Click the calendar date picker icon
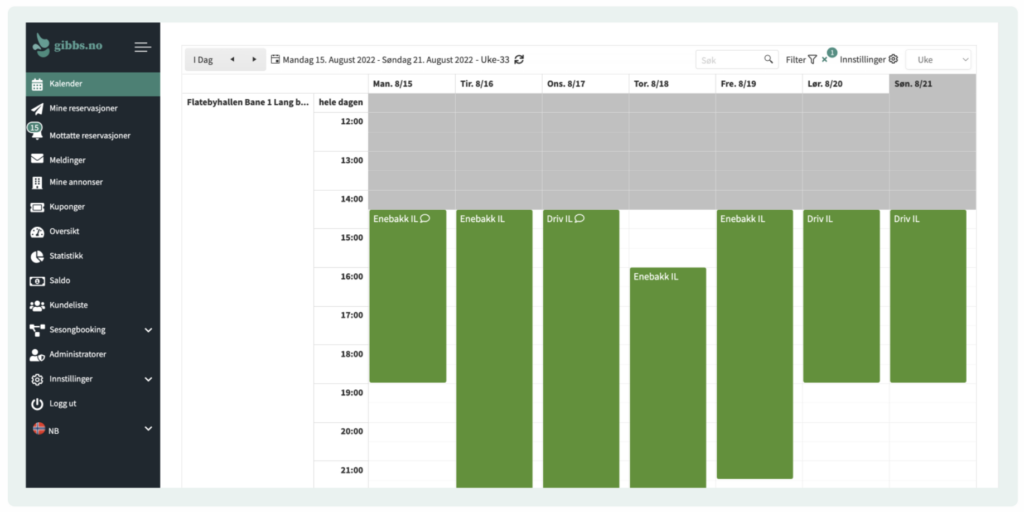 pyautogui.click(x=275, y=60)
